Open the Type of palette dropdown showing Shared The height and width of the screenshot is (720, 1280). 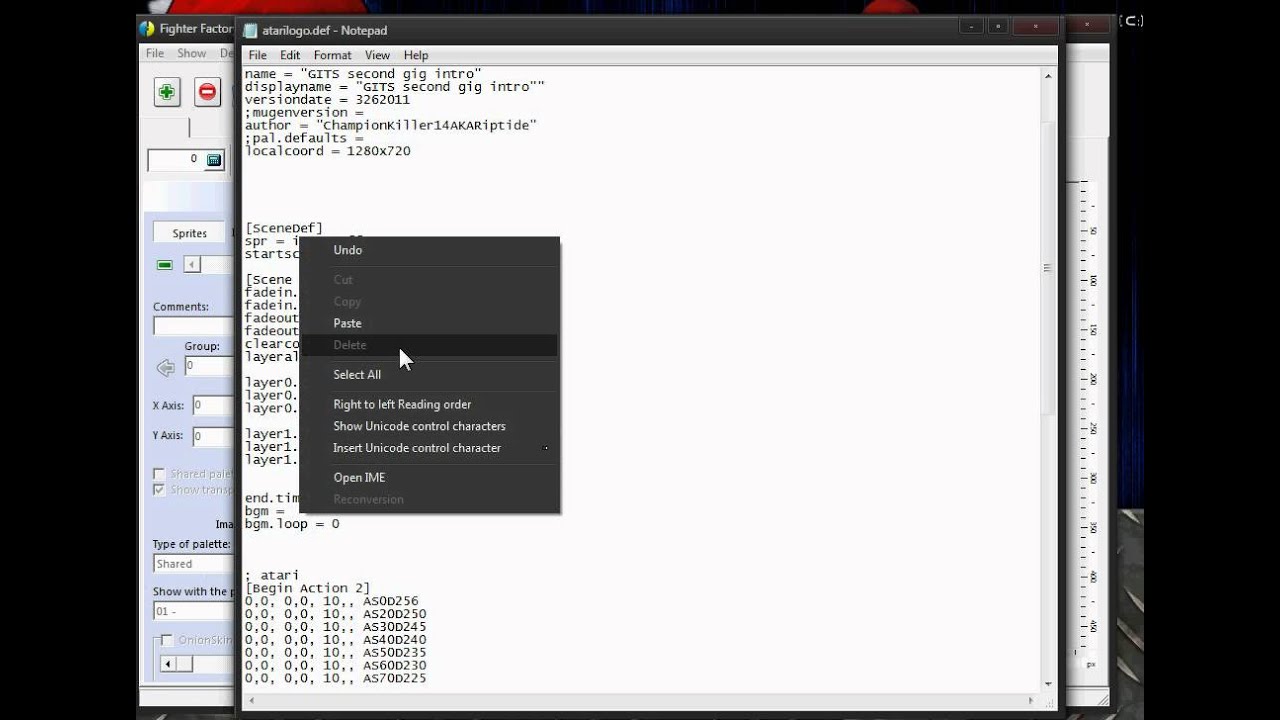pos(193,564)
